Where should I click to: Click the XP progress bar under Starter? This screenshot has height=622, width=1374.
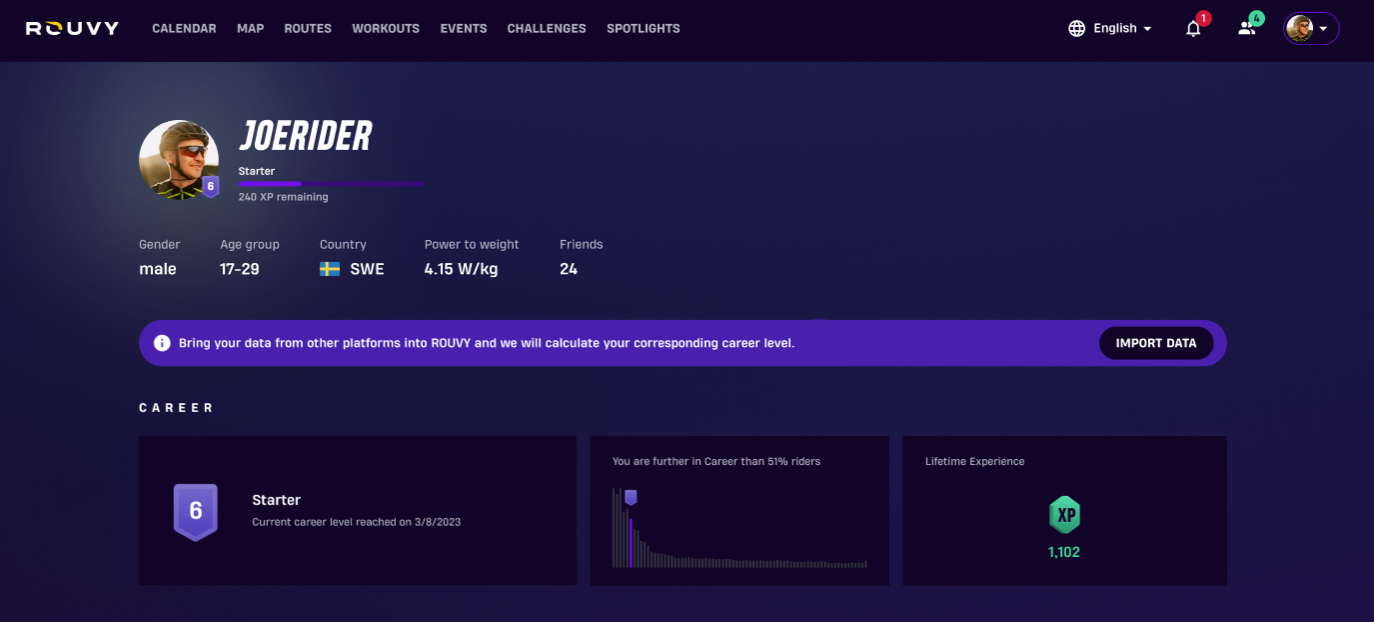pyautogui.click(x=331, y=184)
